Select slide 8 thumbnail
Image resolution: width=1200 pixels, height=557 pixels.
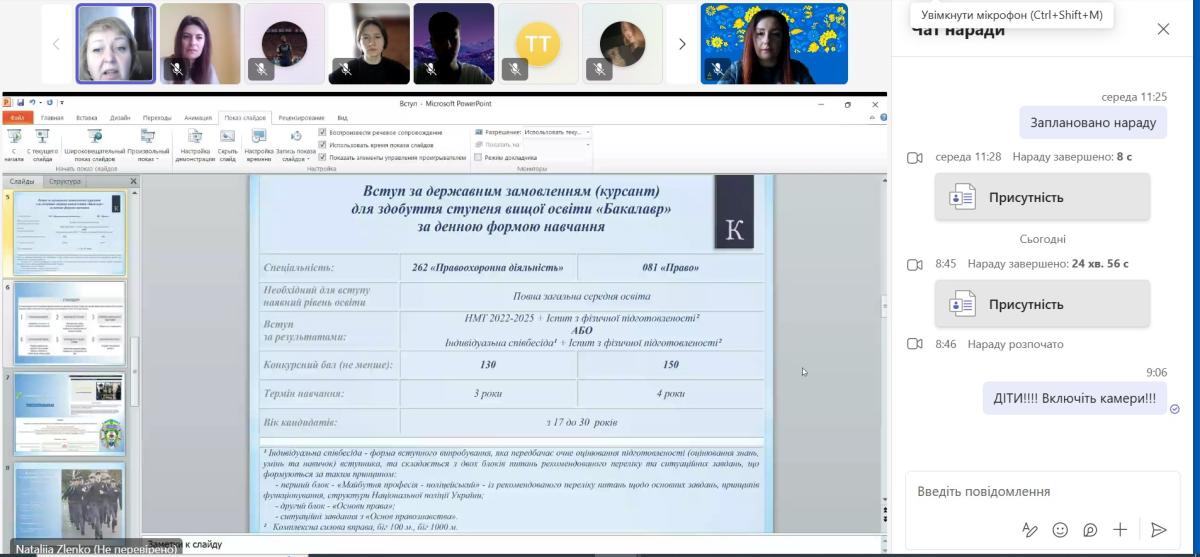point(69,503)
